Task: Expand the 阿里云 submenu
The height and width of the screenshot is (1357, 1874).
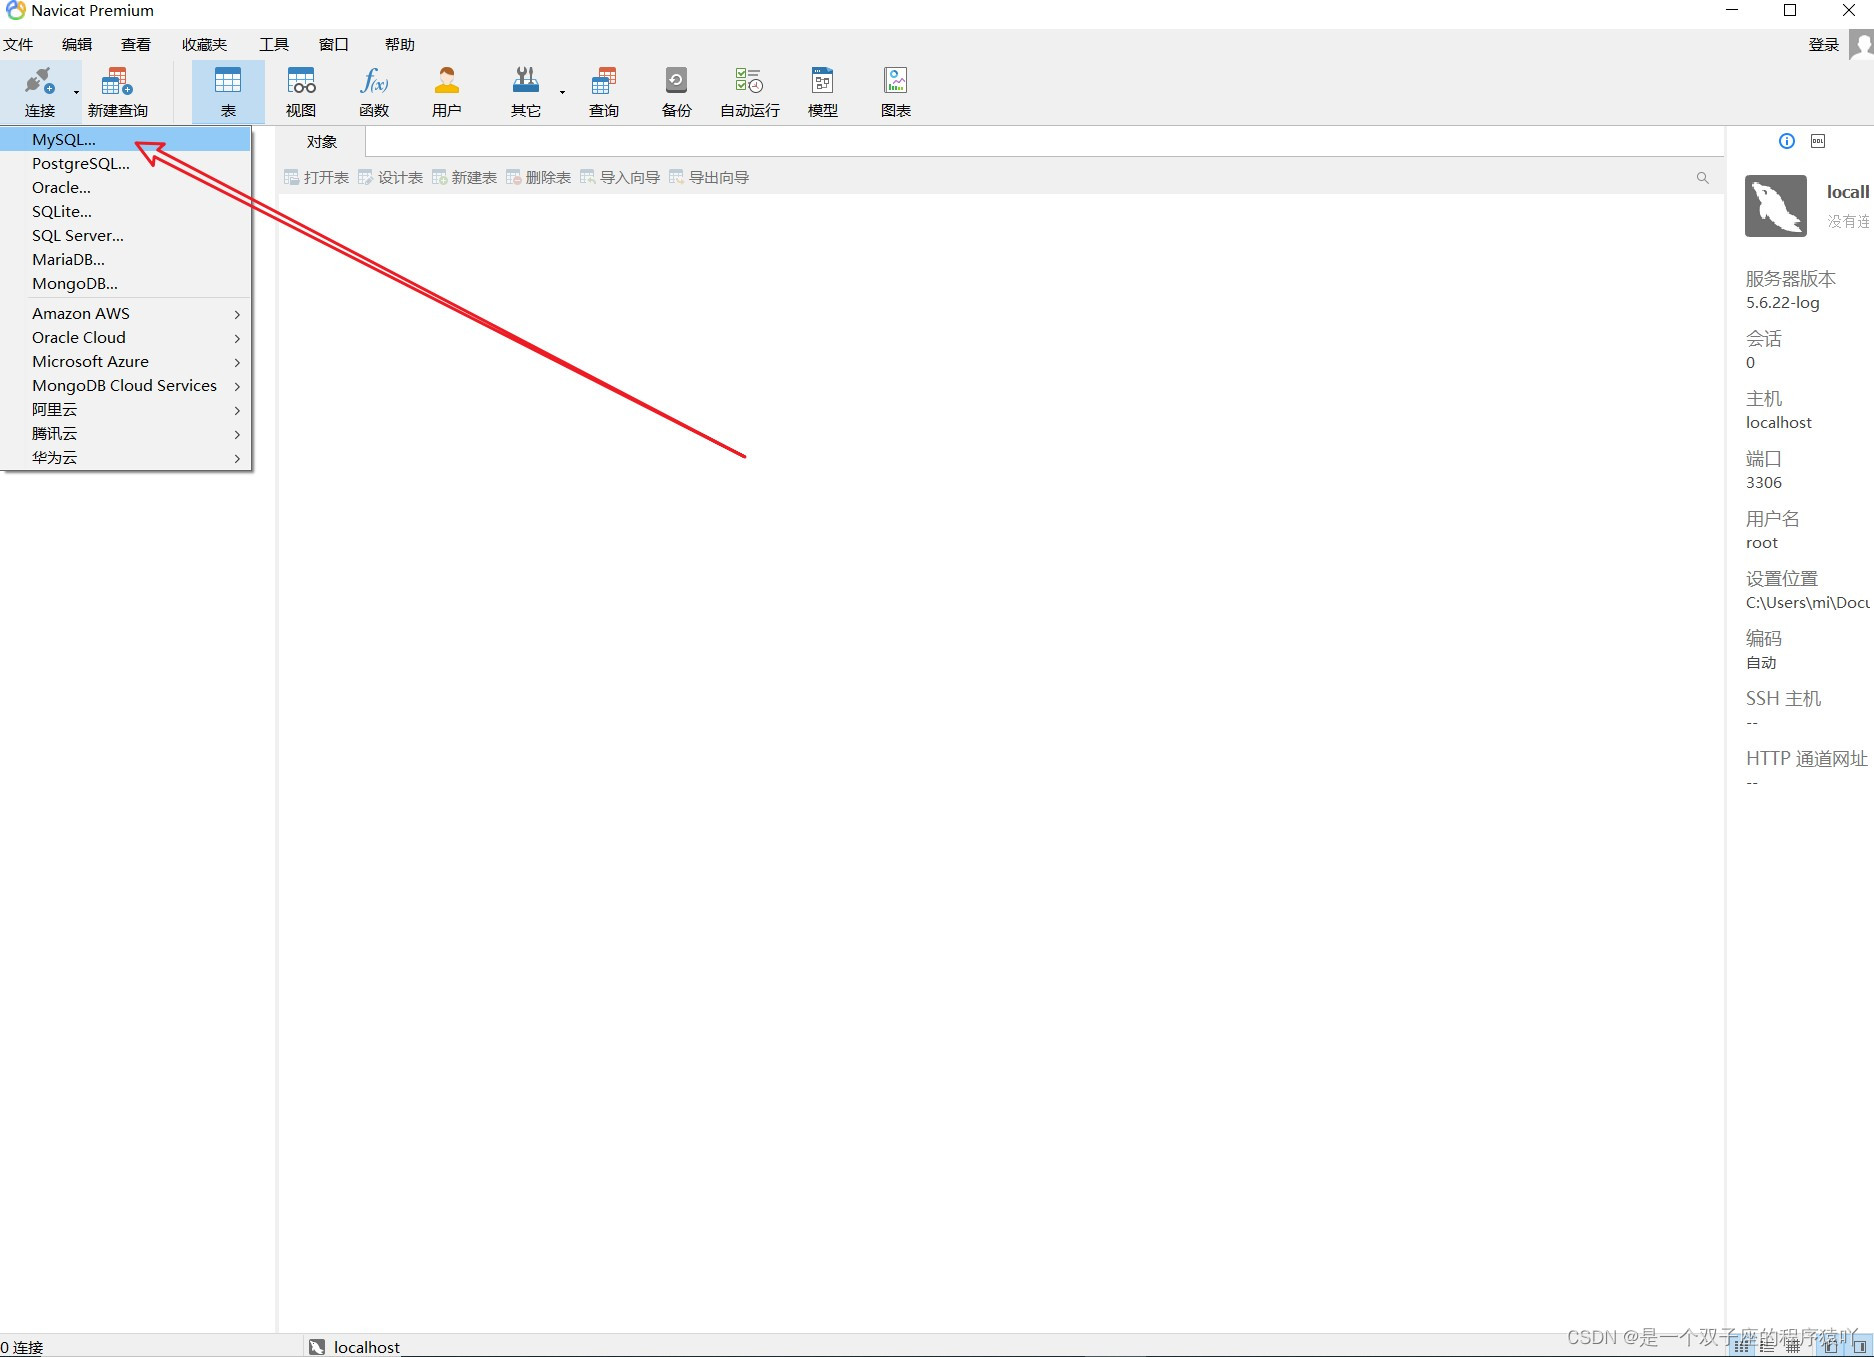Action: [x=126, y=409]
